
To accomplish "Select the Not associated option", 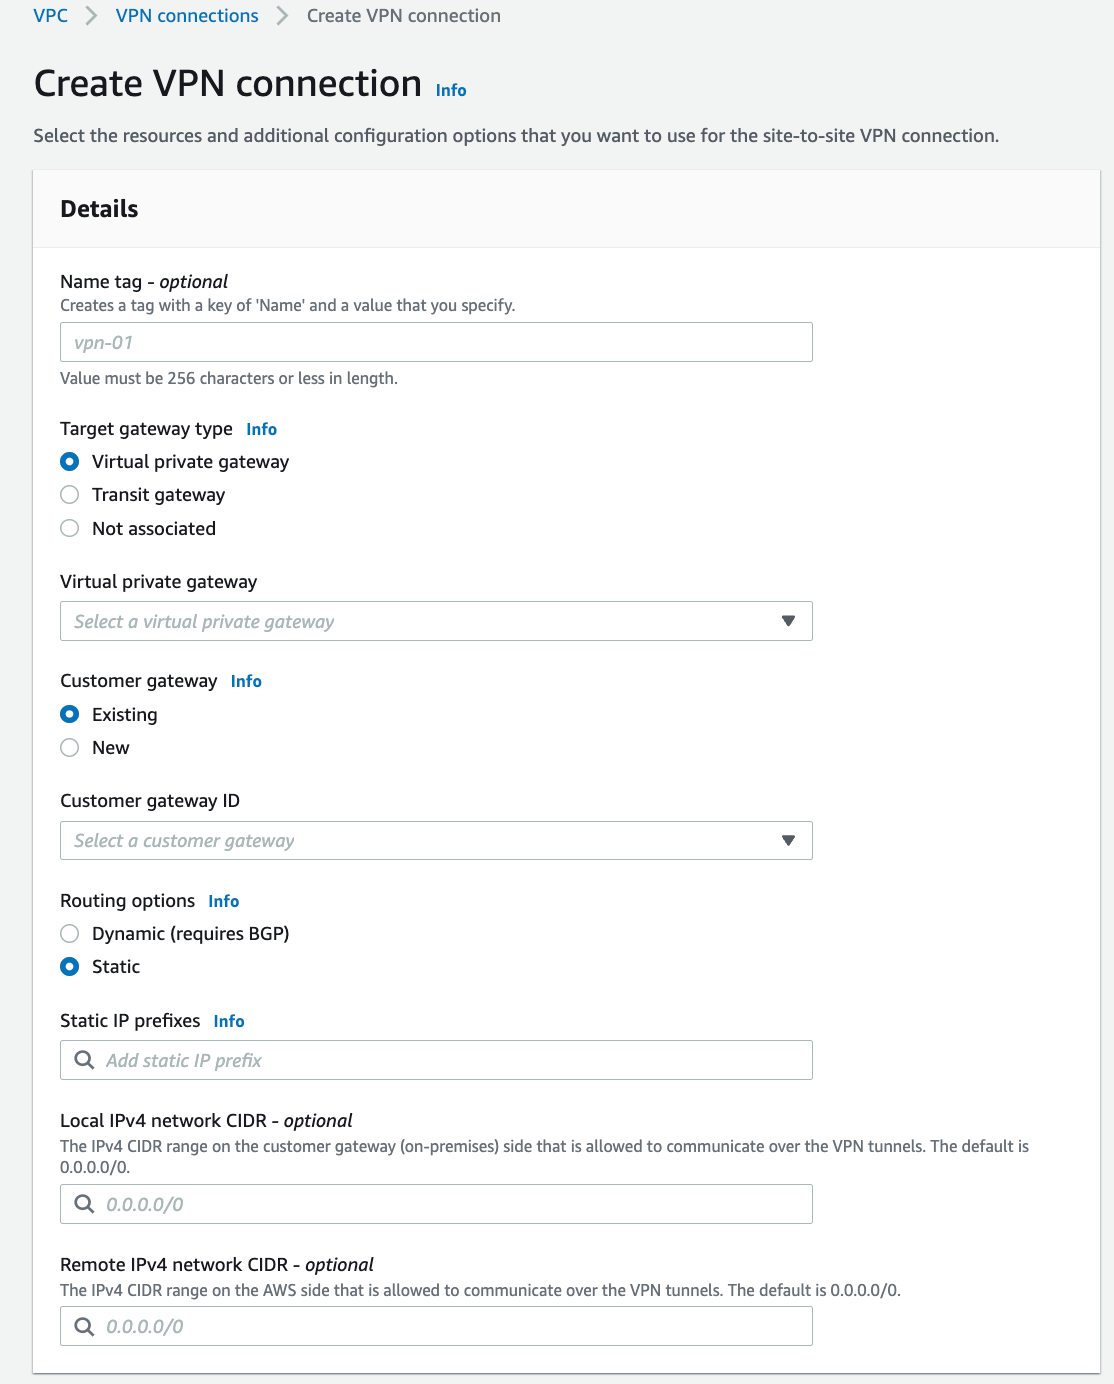I will [69, 528].
